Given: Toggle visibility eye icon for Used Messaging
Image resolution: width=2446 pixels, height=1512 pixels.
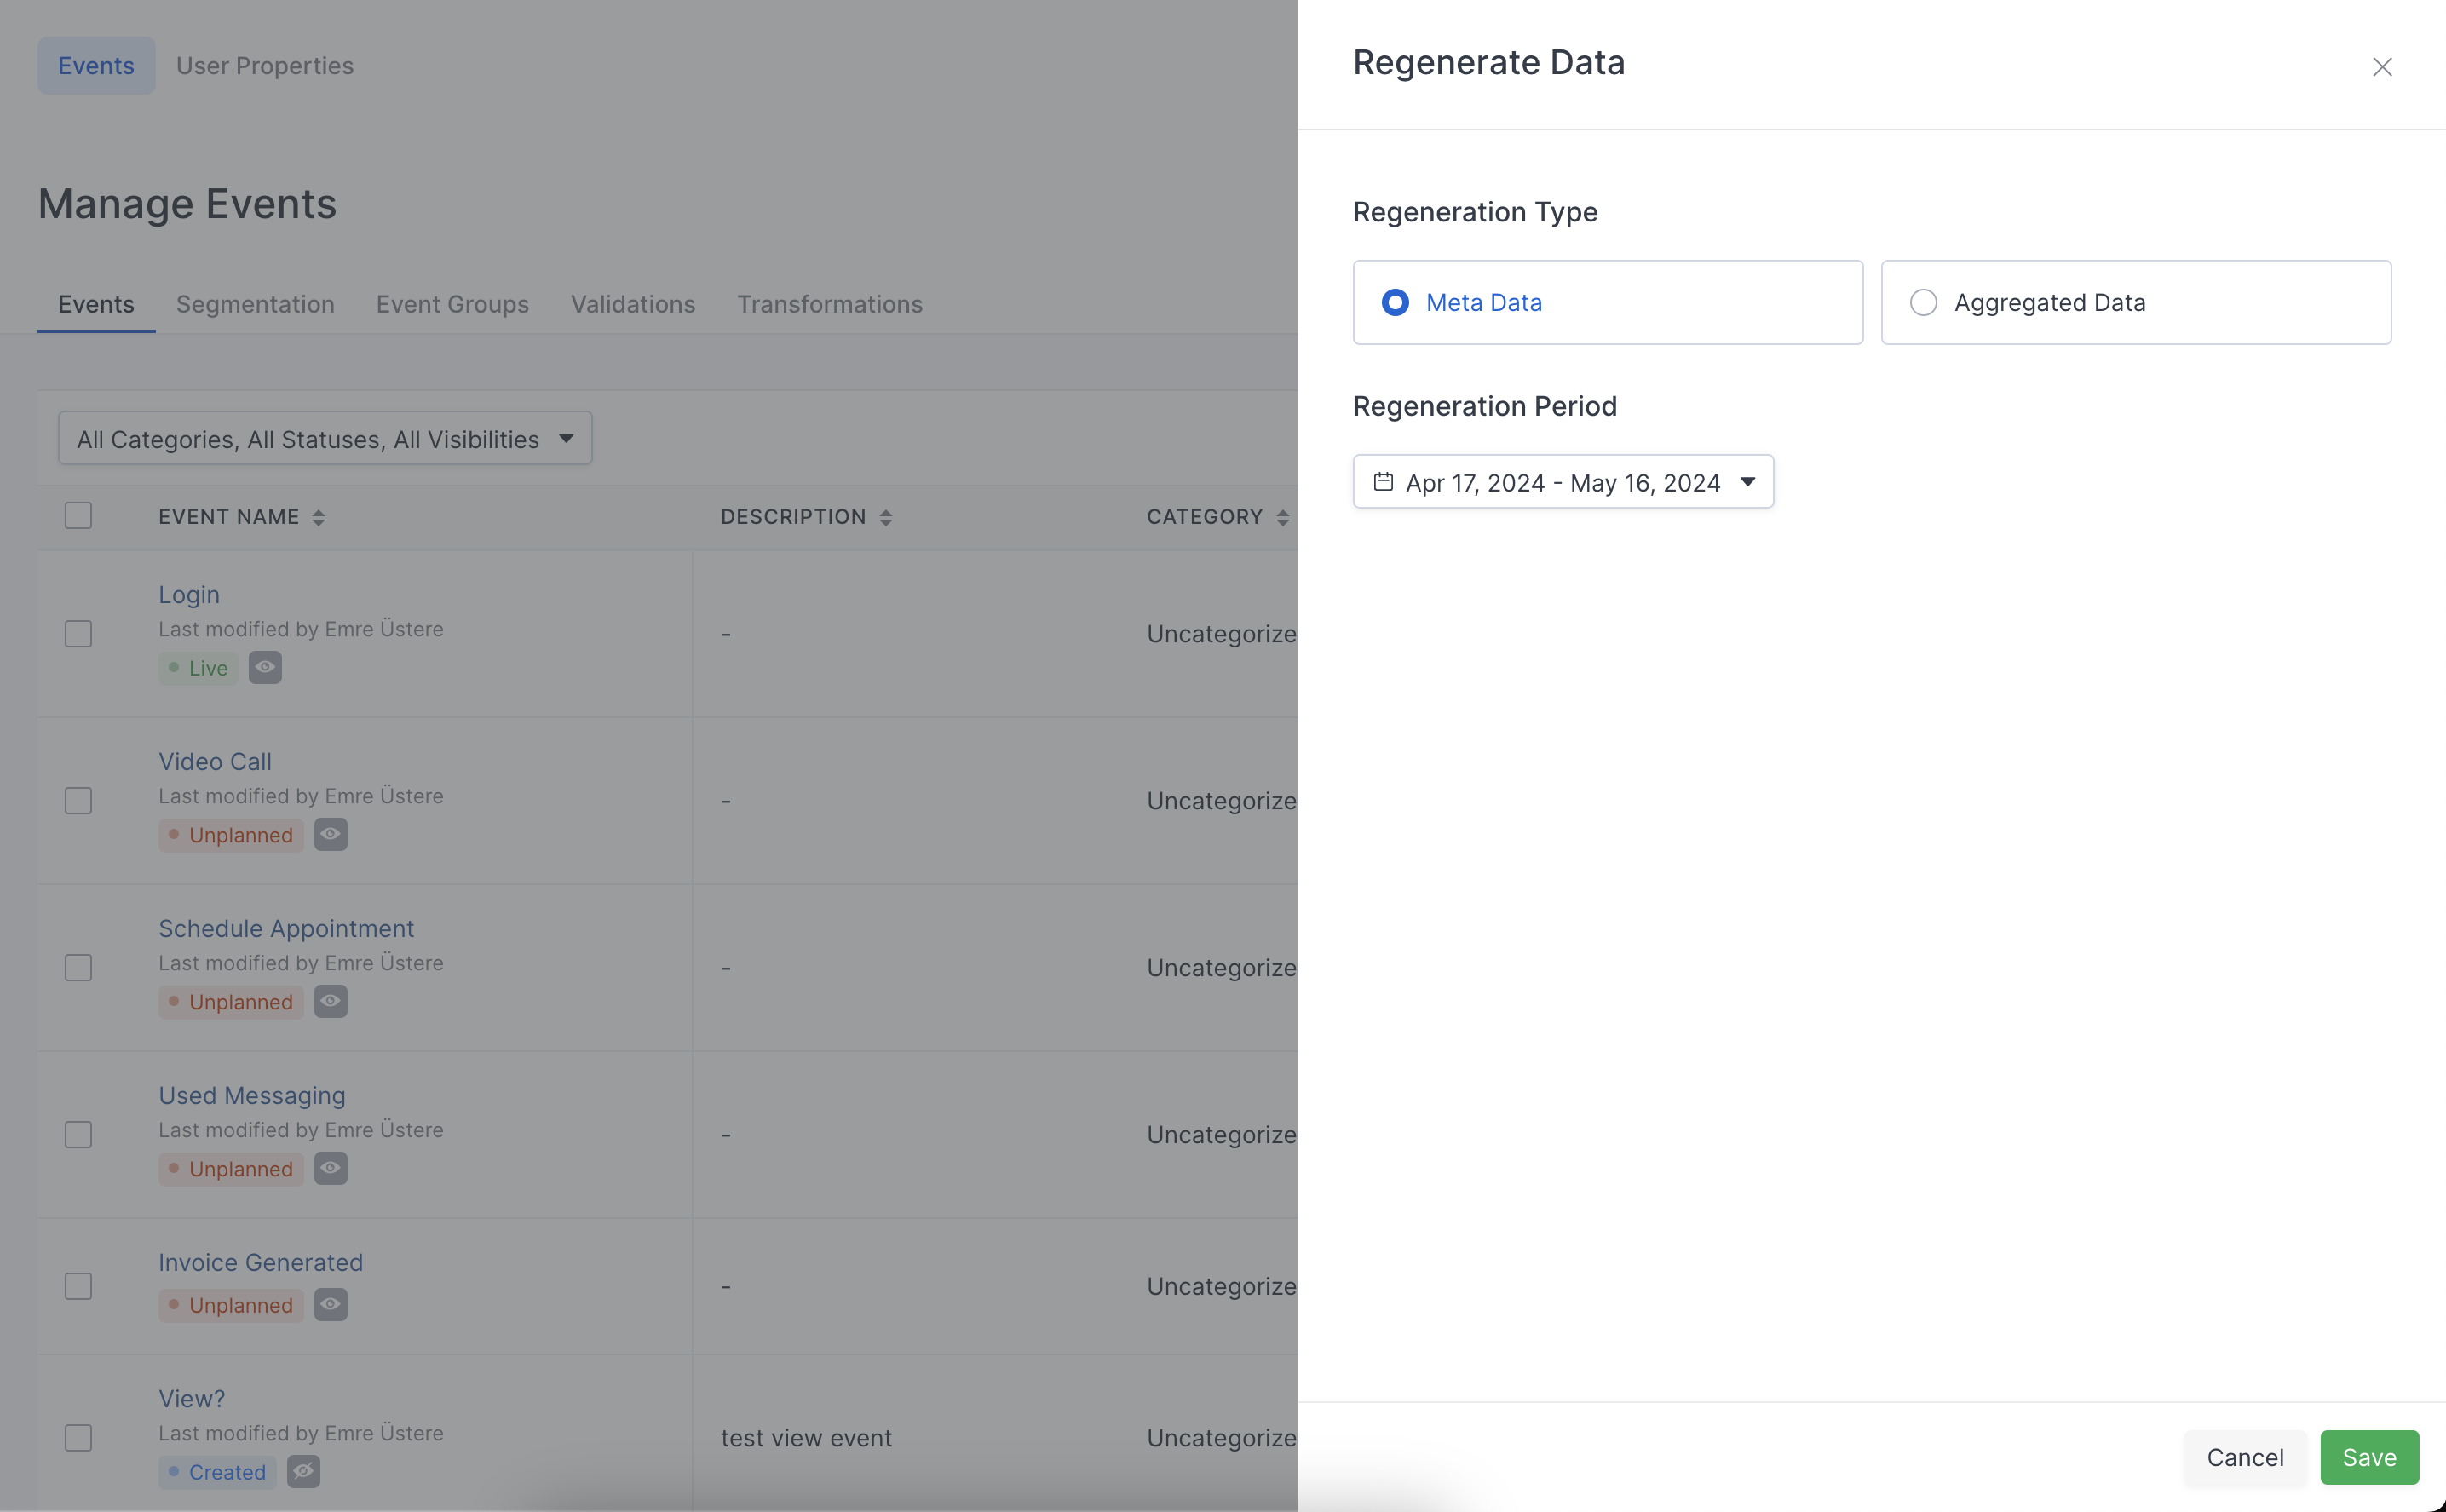Looking at the screenshot, I should tap(330, 1168).
